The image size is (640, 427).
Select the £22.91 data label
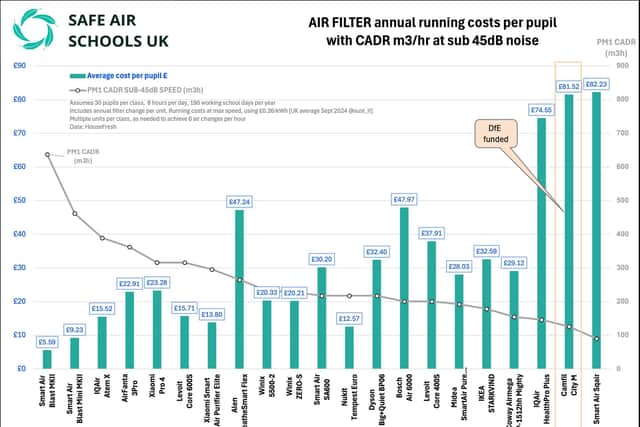(129, 284)
